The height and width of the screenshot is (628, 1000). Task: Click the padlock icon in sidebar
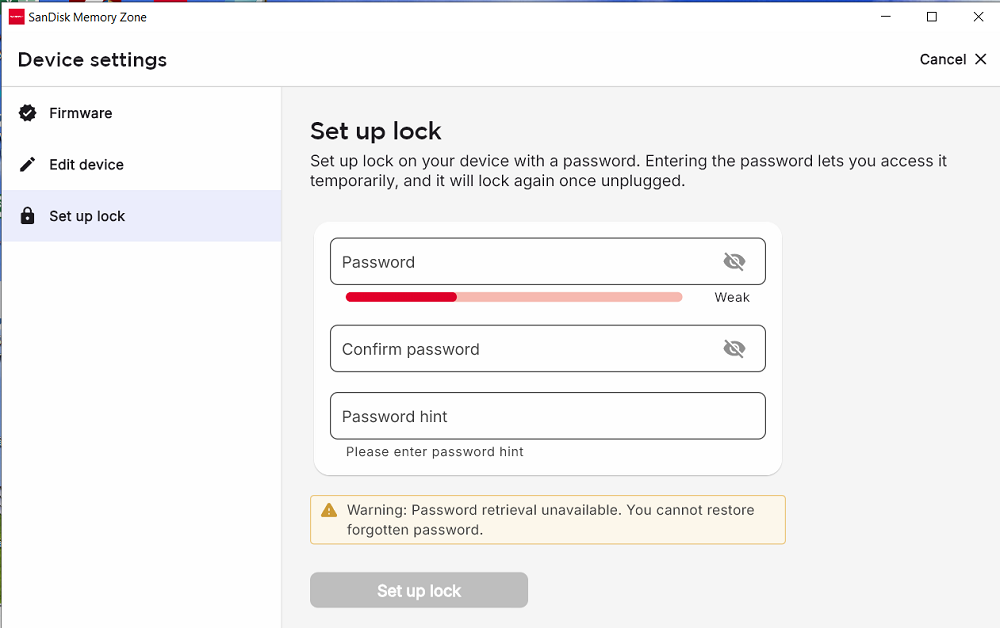coord(27,215)
